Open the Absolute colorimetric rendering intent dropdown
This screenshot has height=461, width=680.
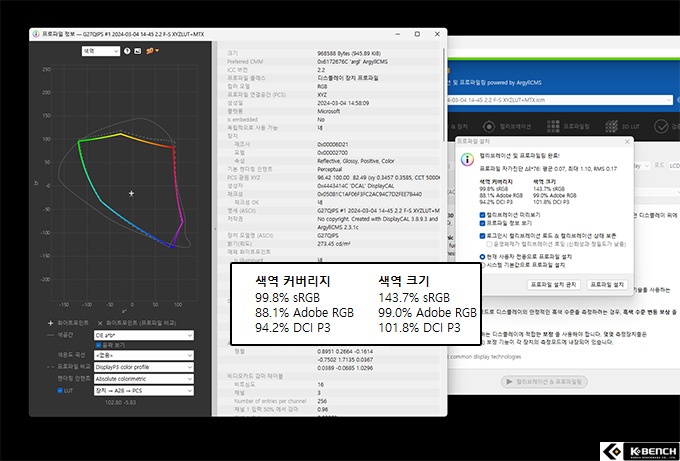144,379
